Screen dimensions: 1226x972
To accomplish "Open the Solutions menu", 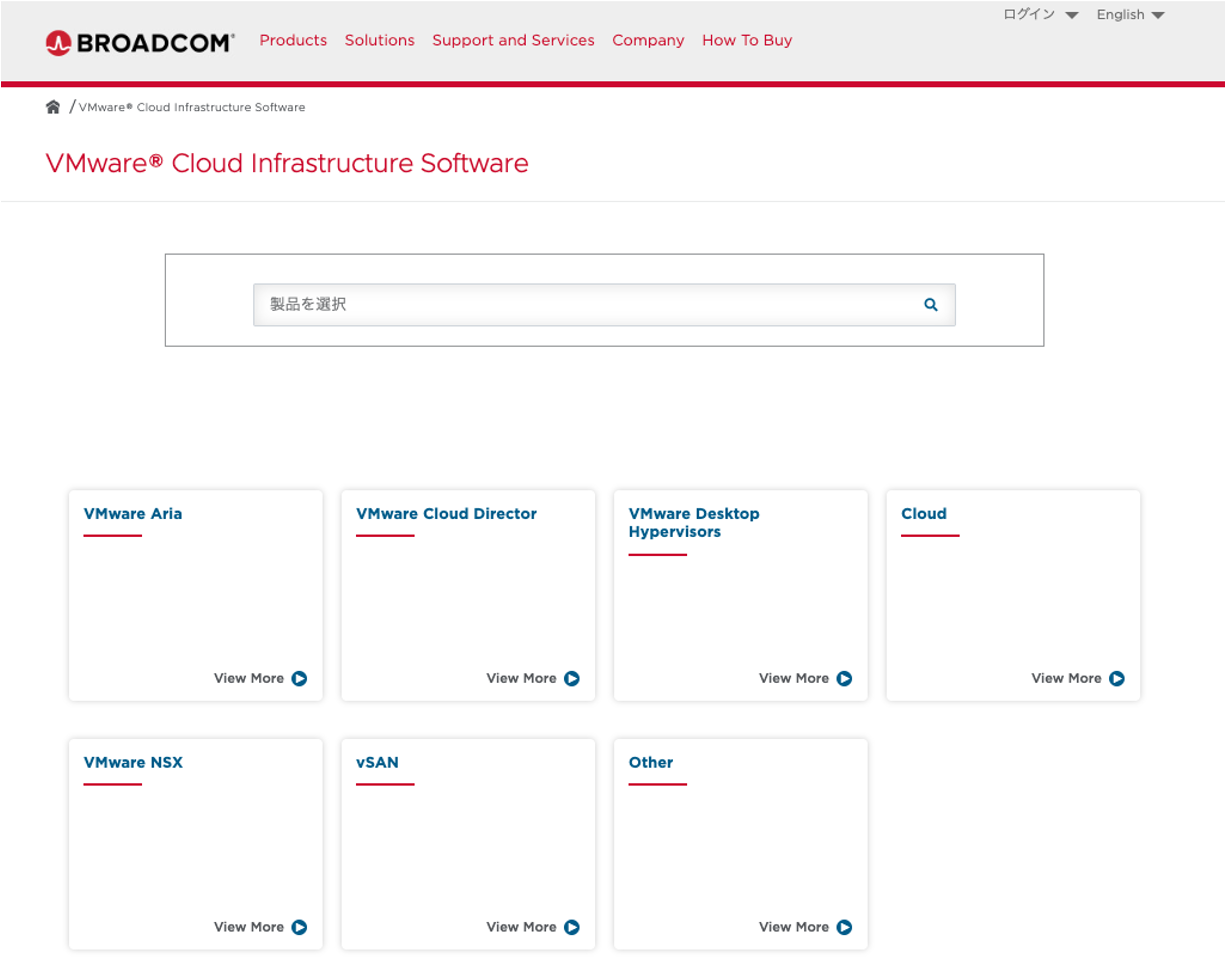I will point(379,40).
